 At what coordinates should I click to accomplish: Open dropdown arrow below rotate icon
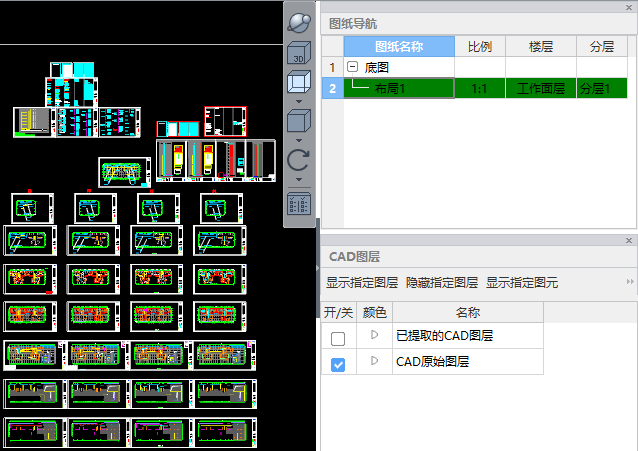click(299, 180)
